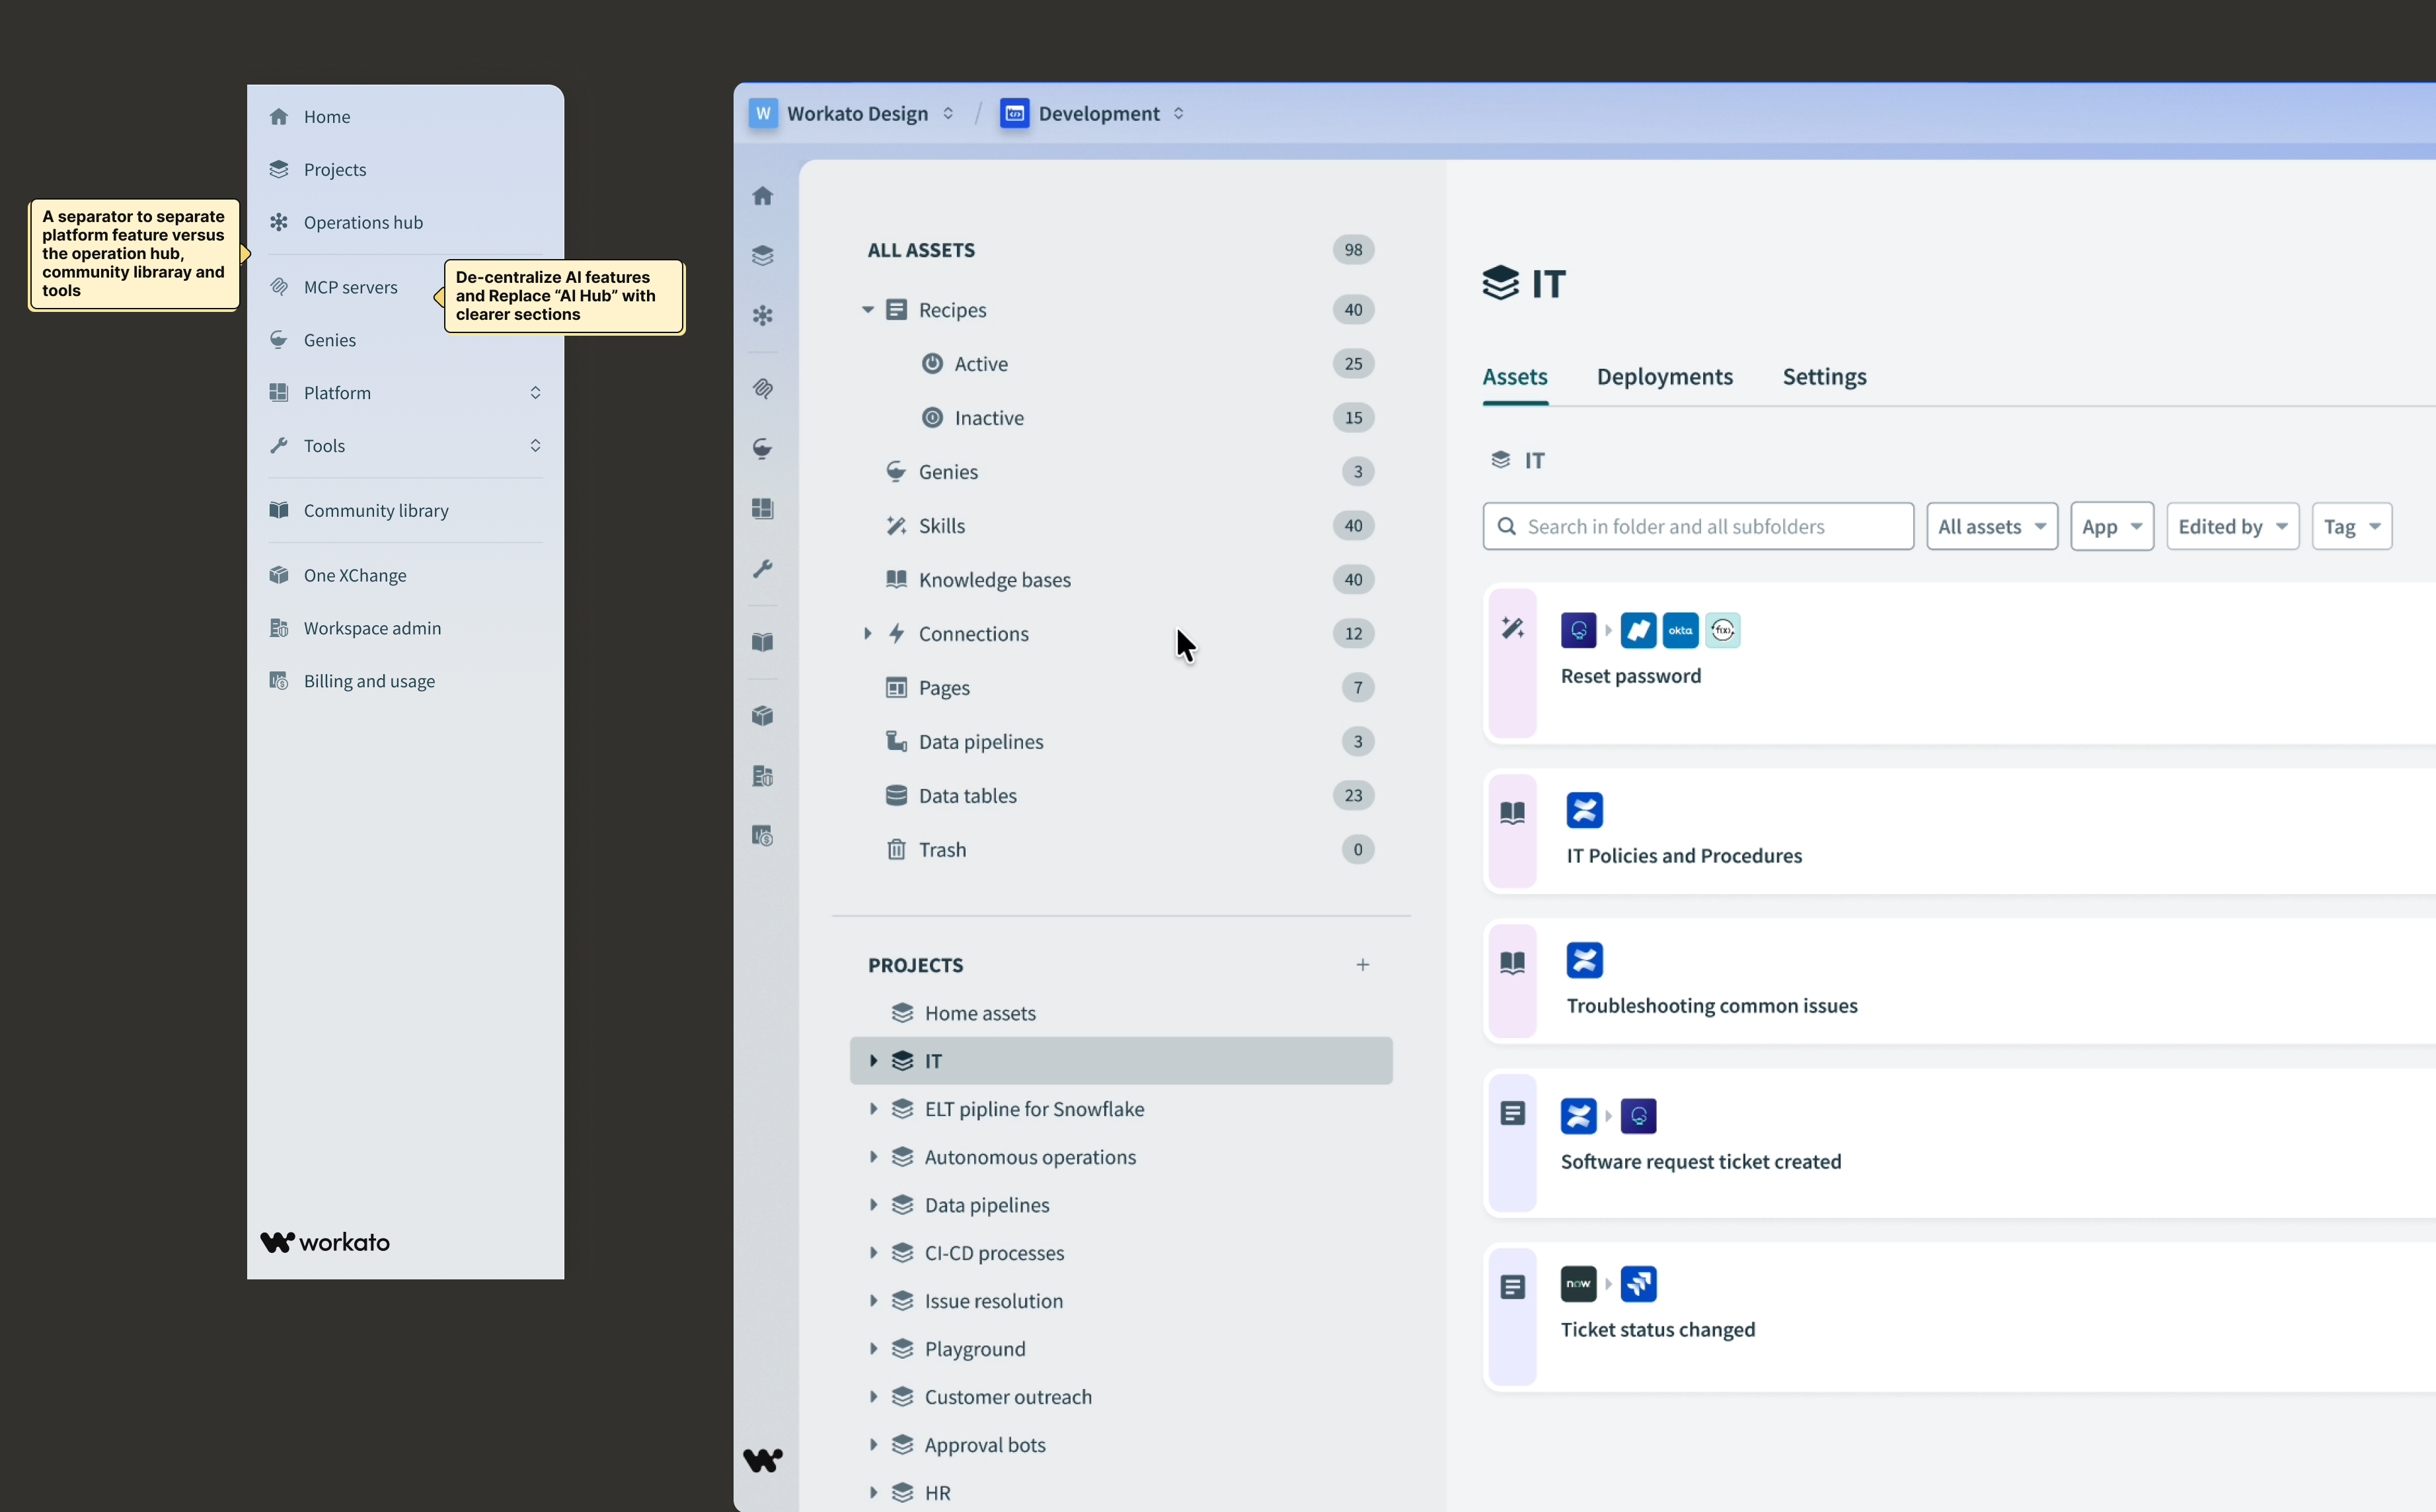Open MCP servers in the expanded menu

pyautogui.click(x=350, y=287)
